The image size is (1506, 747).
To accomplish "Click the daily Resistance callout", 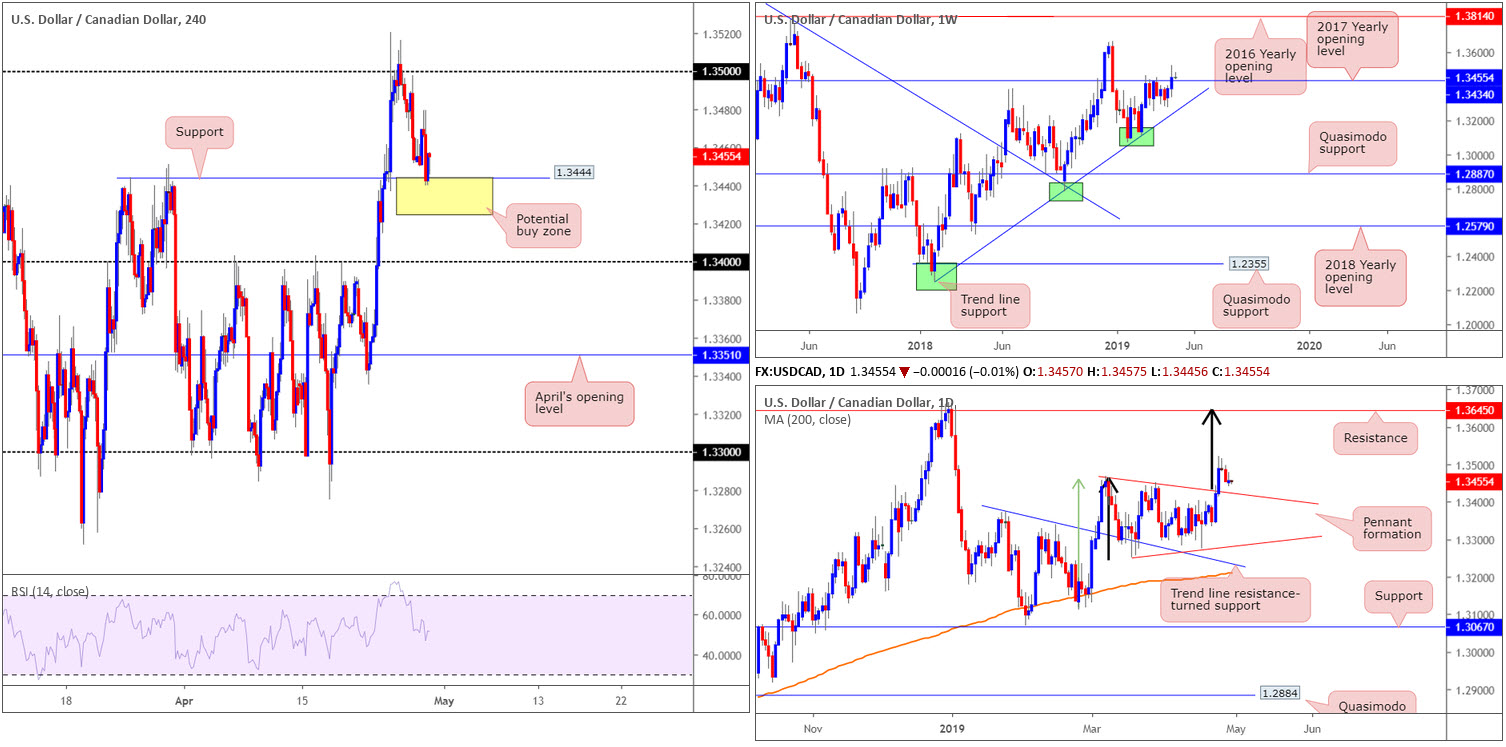I will (x=1376, y=438).
